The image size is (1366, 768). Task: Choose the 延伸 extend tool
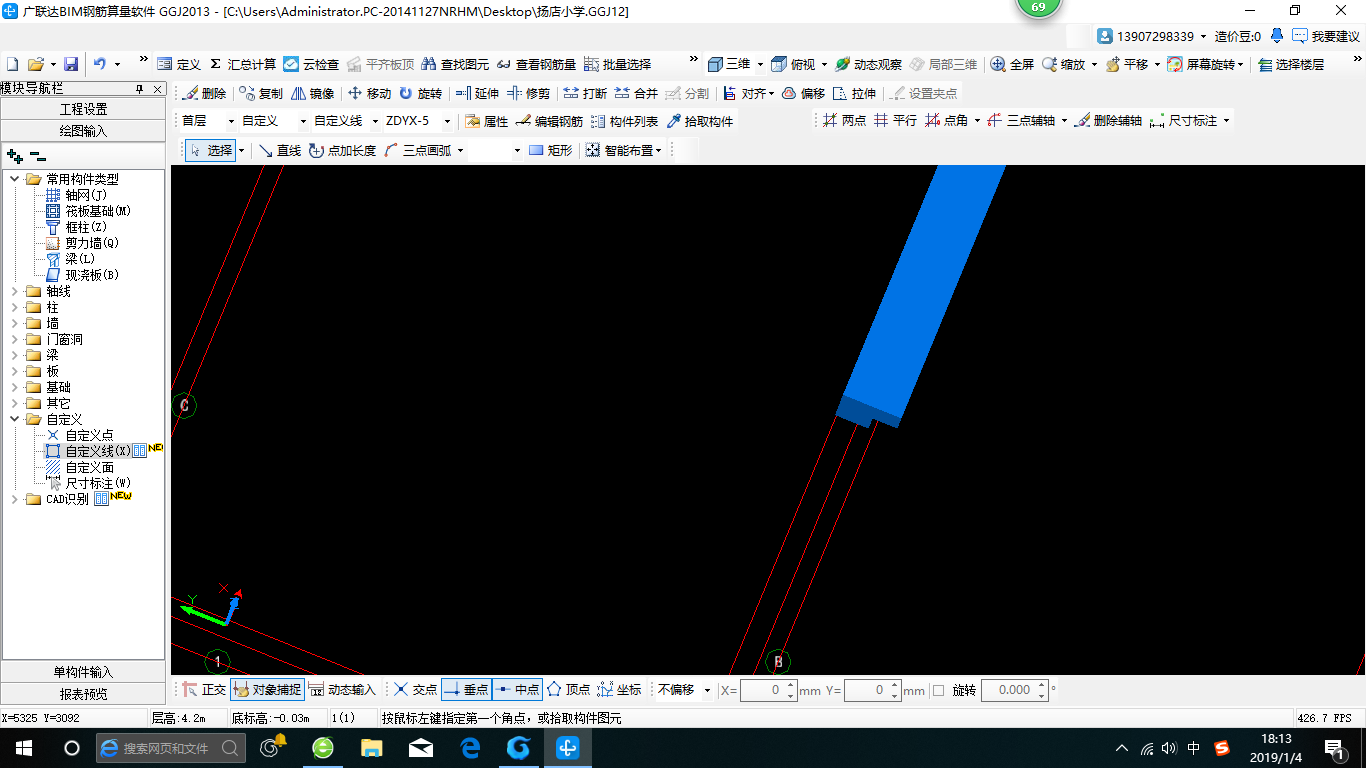click(477, 93)
